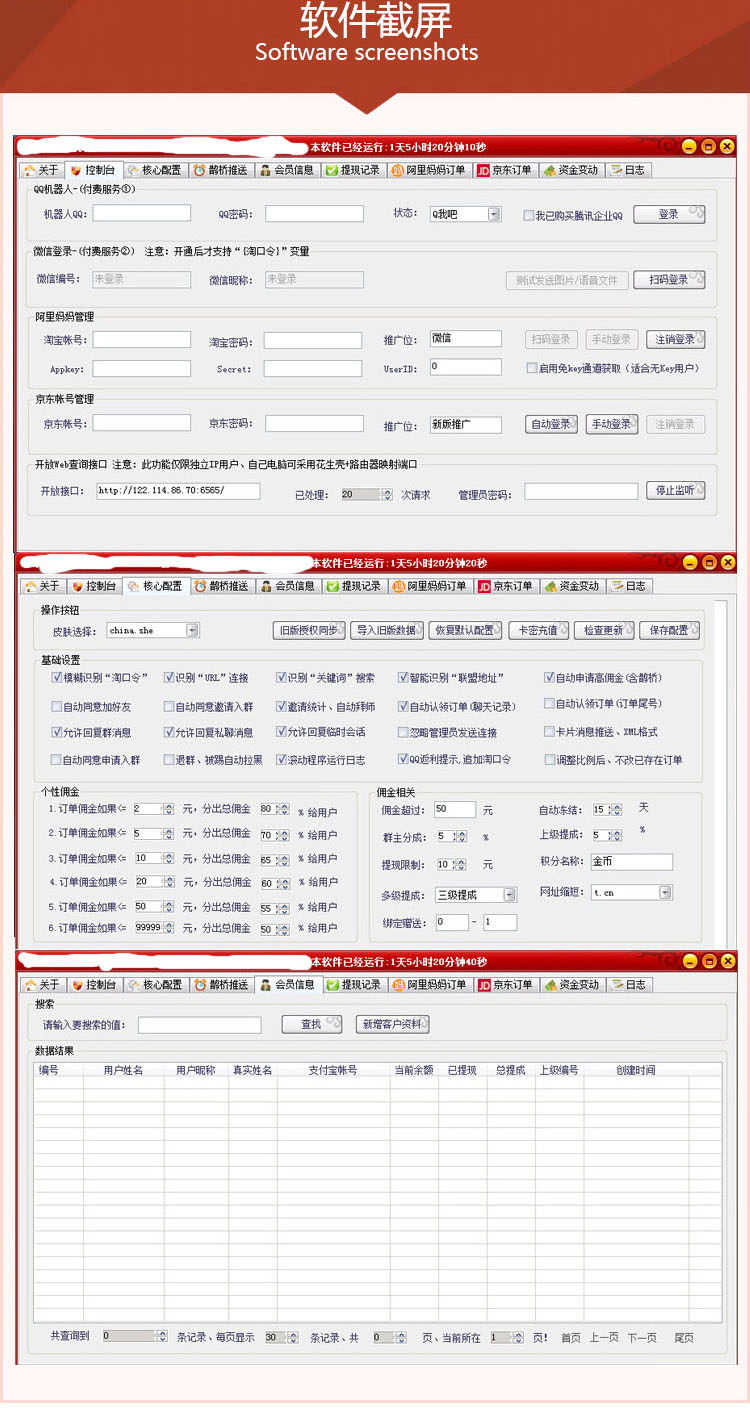
Task: Click 京东订单 JD icon in 核心配置 window
Action: coord(483,586)
